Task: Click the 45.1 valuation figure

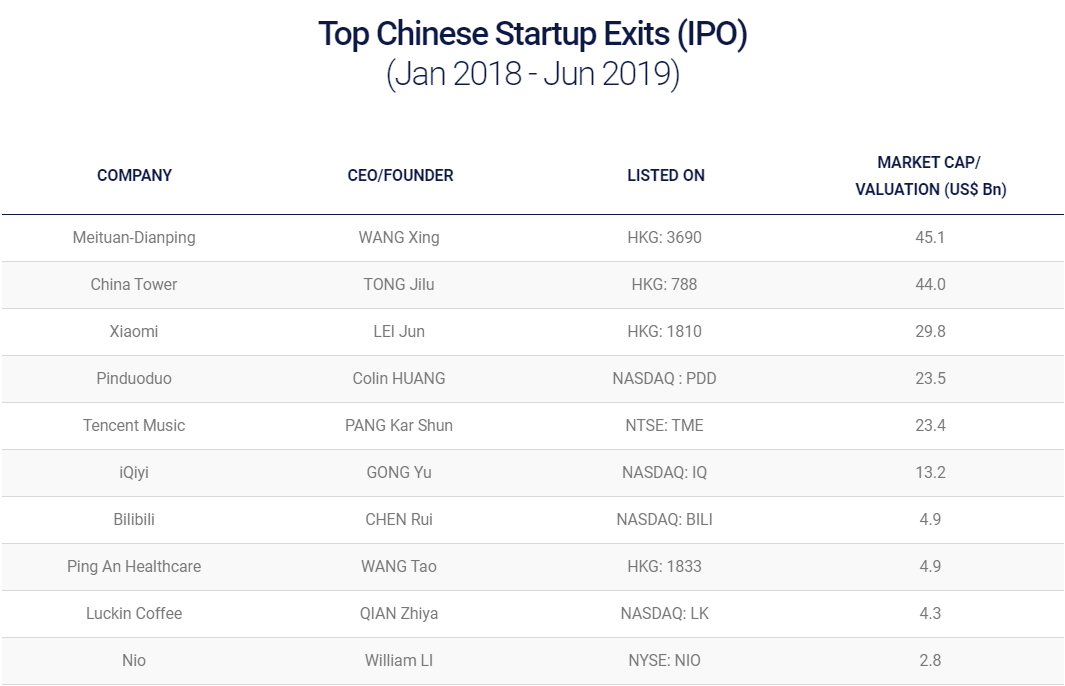Action: click(x=930, y=238)
